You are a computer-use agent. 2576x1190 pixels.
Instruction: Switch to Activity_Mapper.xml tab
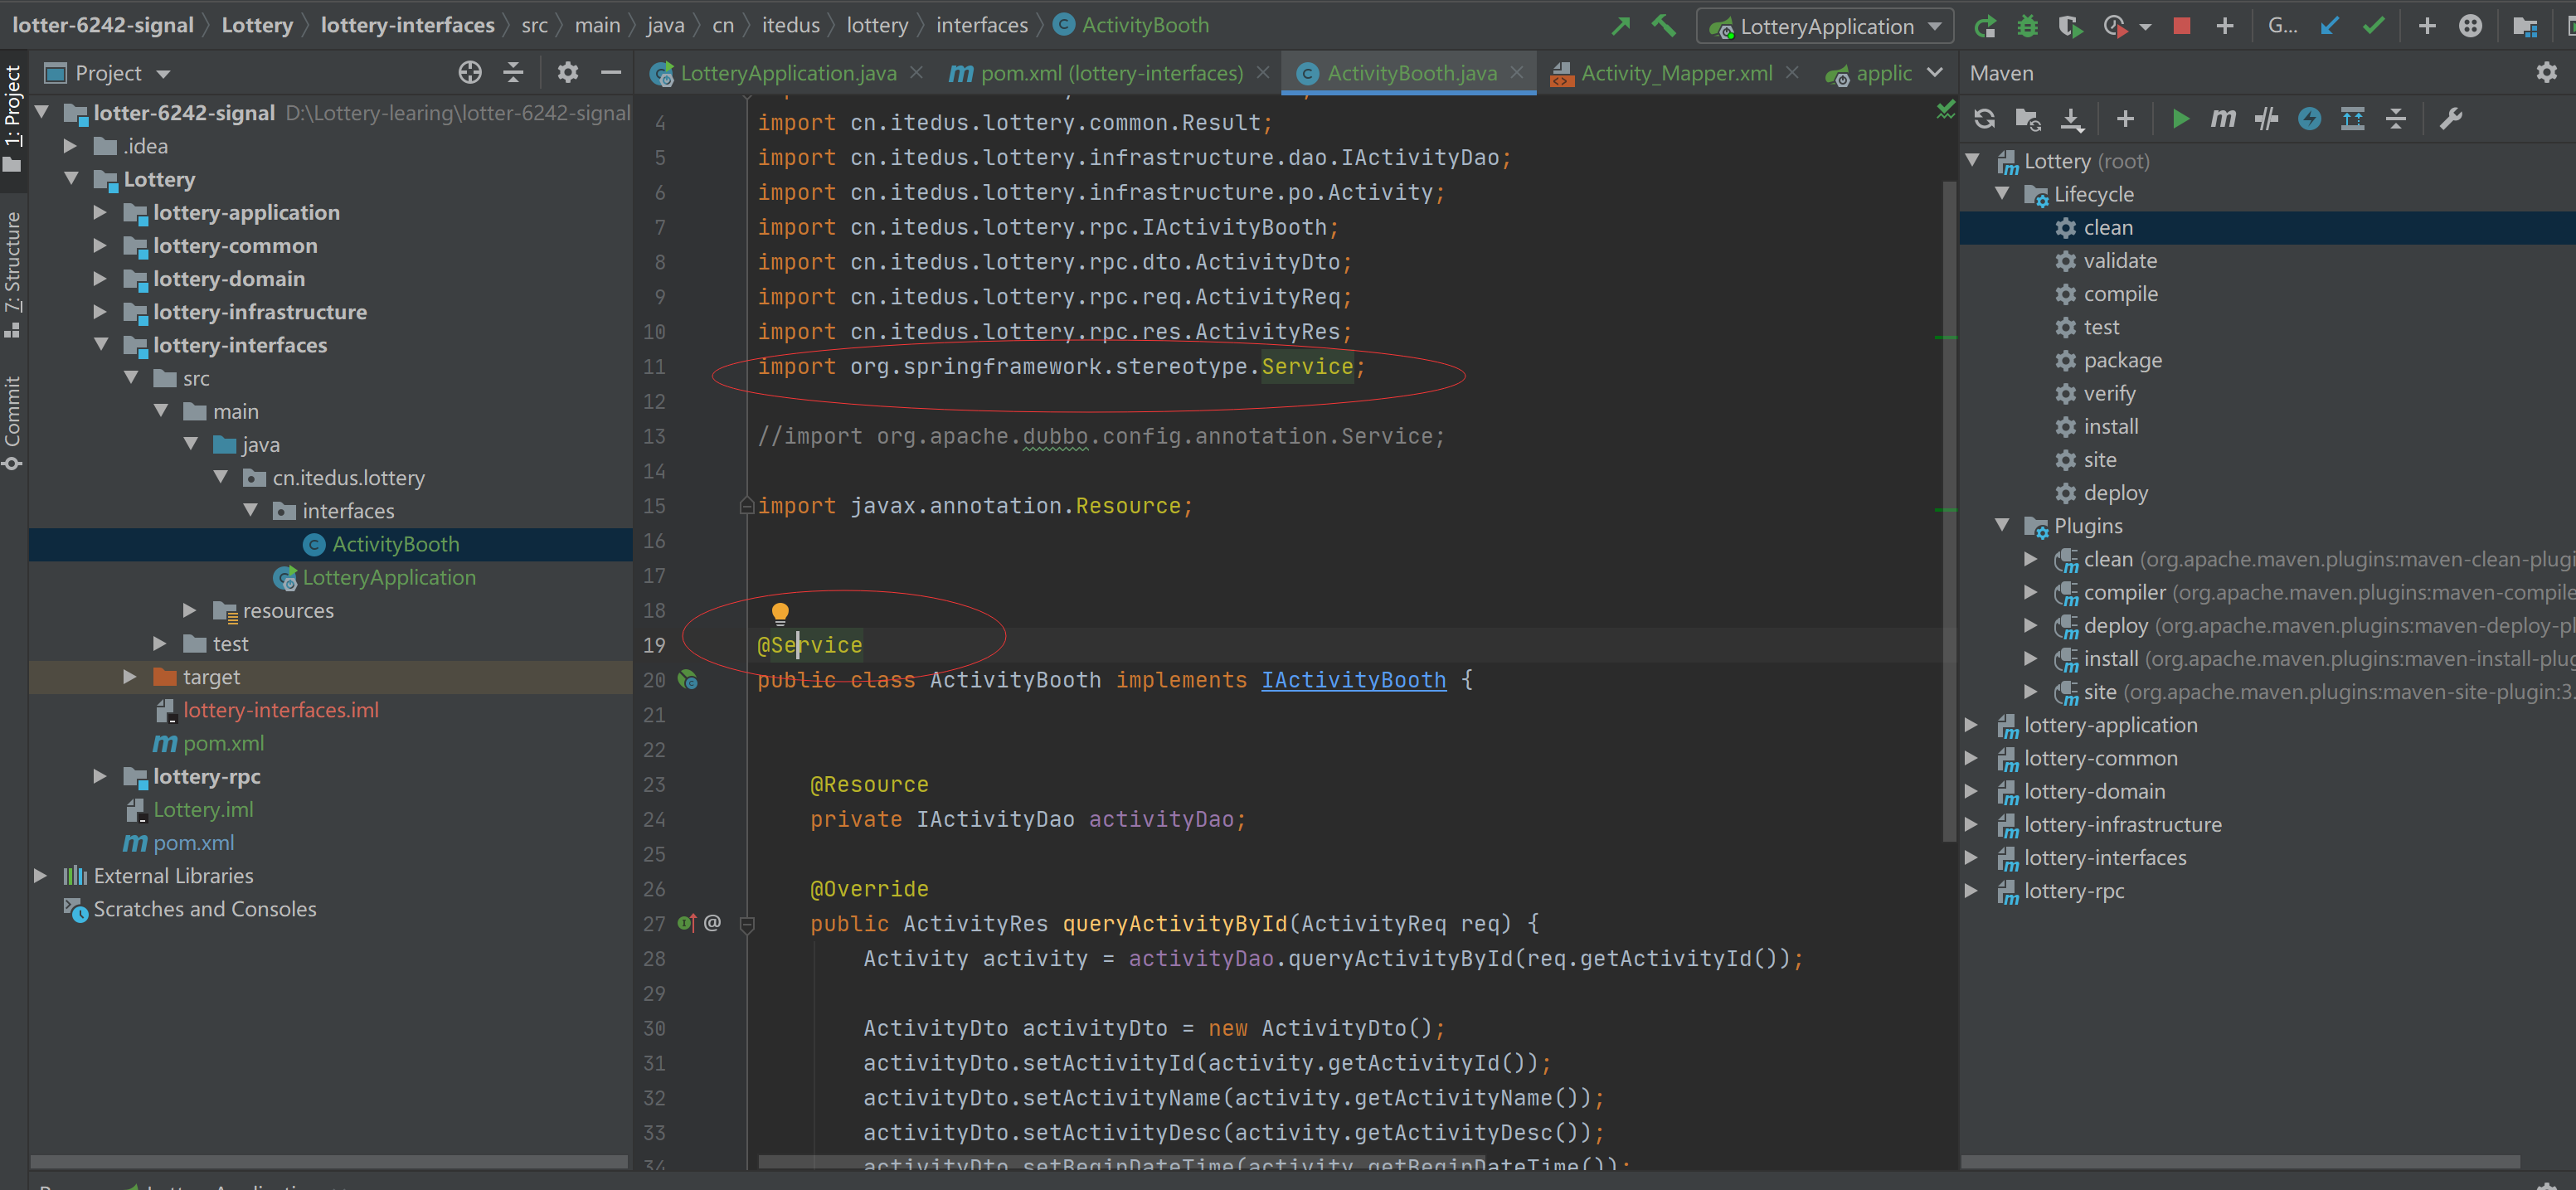(x=1676, y=73)
